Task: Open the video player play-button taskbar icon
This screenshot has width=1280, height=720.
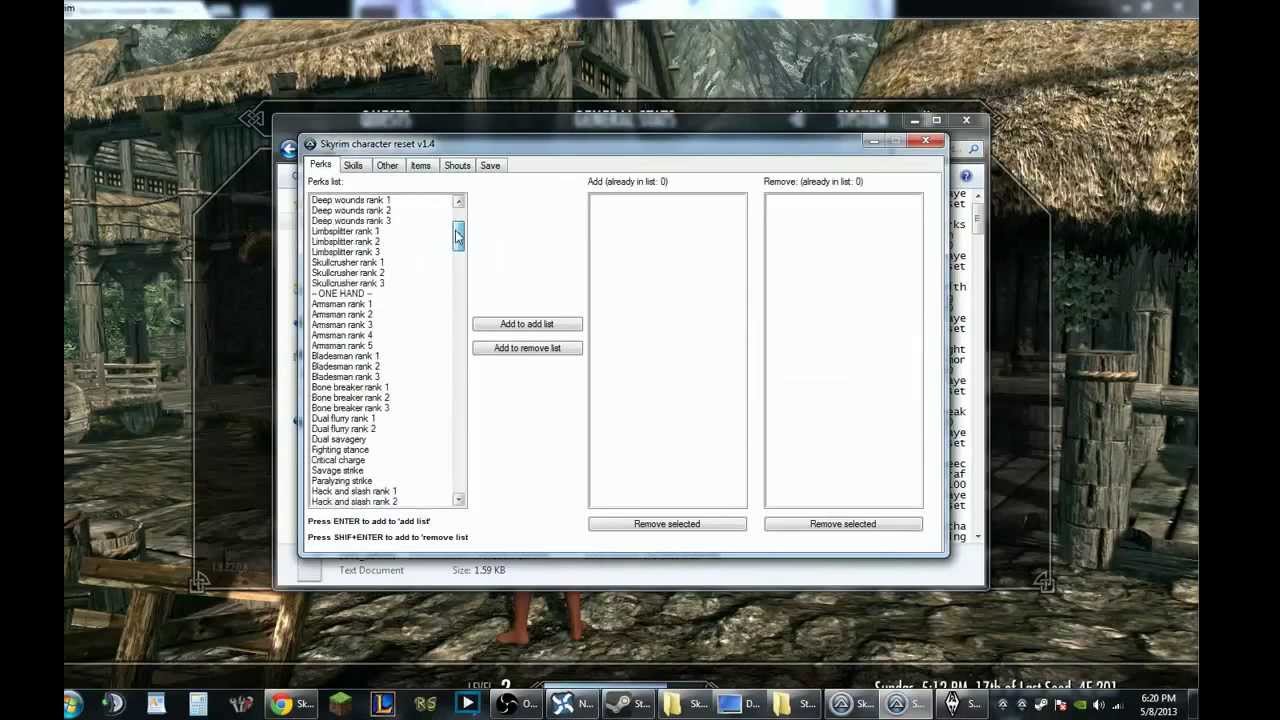Action: 467,704
